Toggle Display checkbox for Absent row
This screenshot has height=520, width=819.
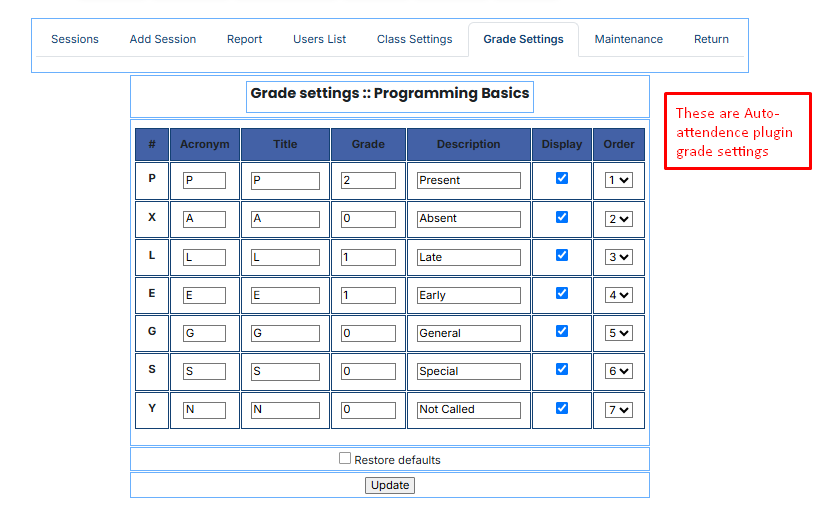(562, 217)
